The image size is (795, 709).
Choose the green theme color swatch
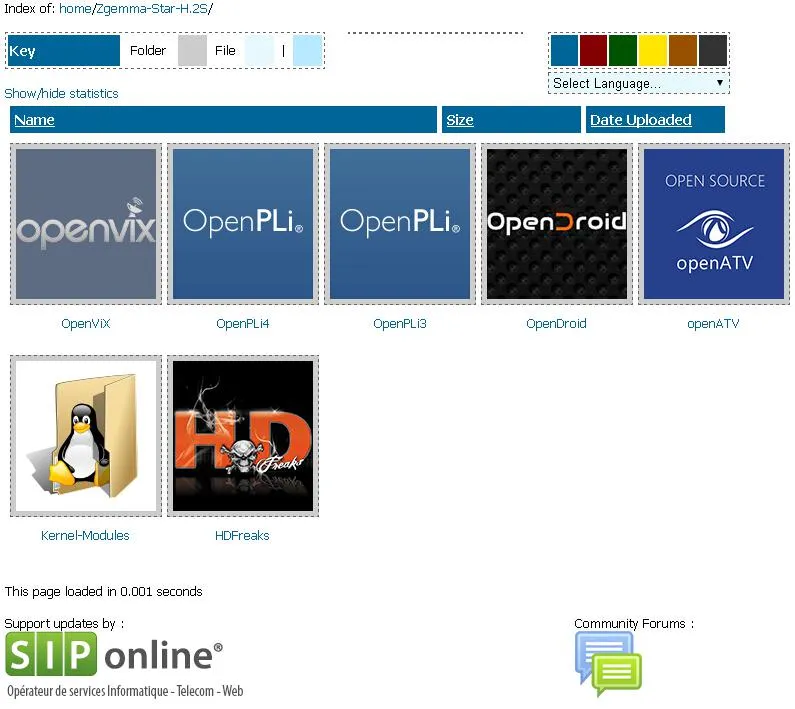click(623, 50)
